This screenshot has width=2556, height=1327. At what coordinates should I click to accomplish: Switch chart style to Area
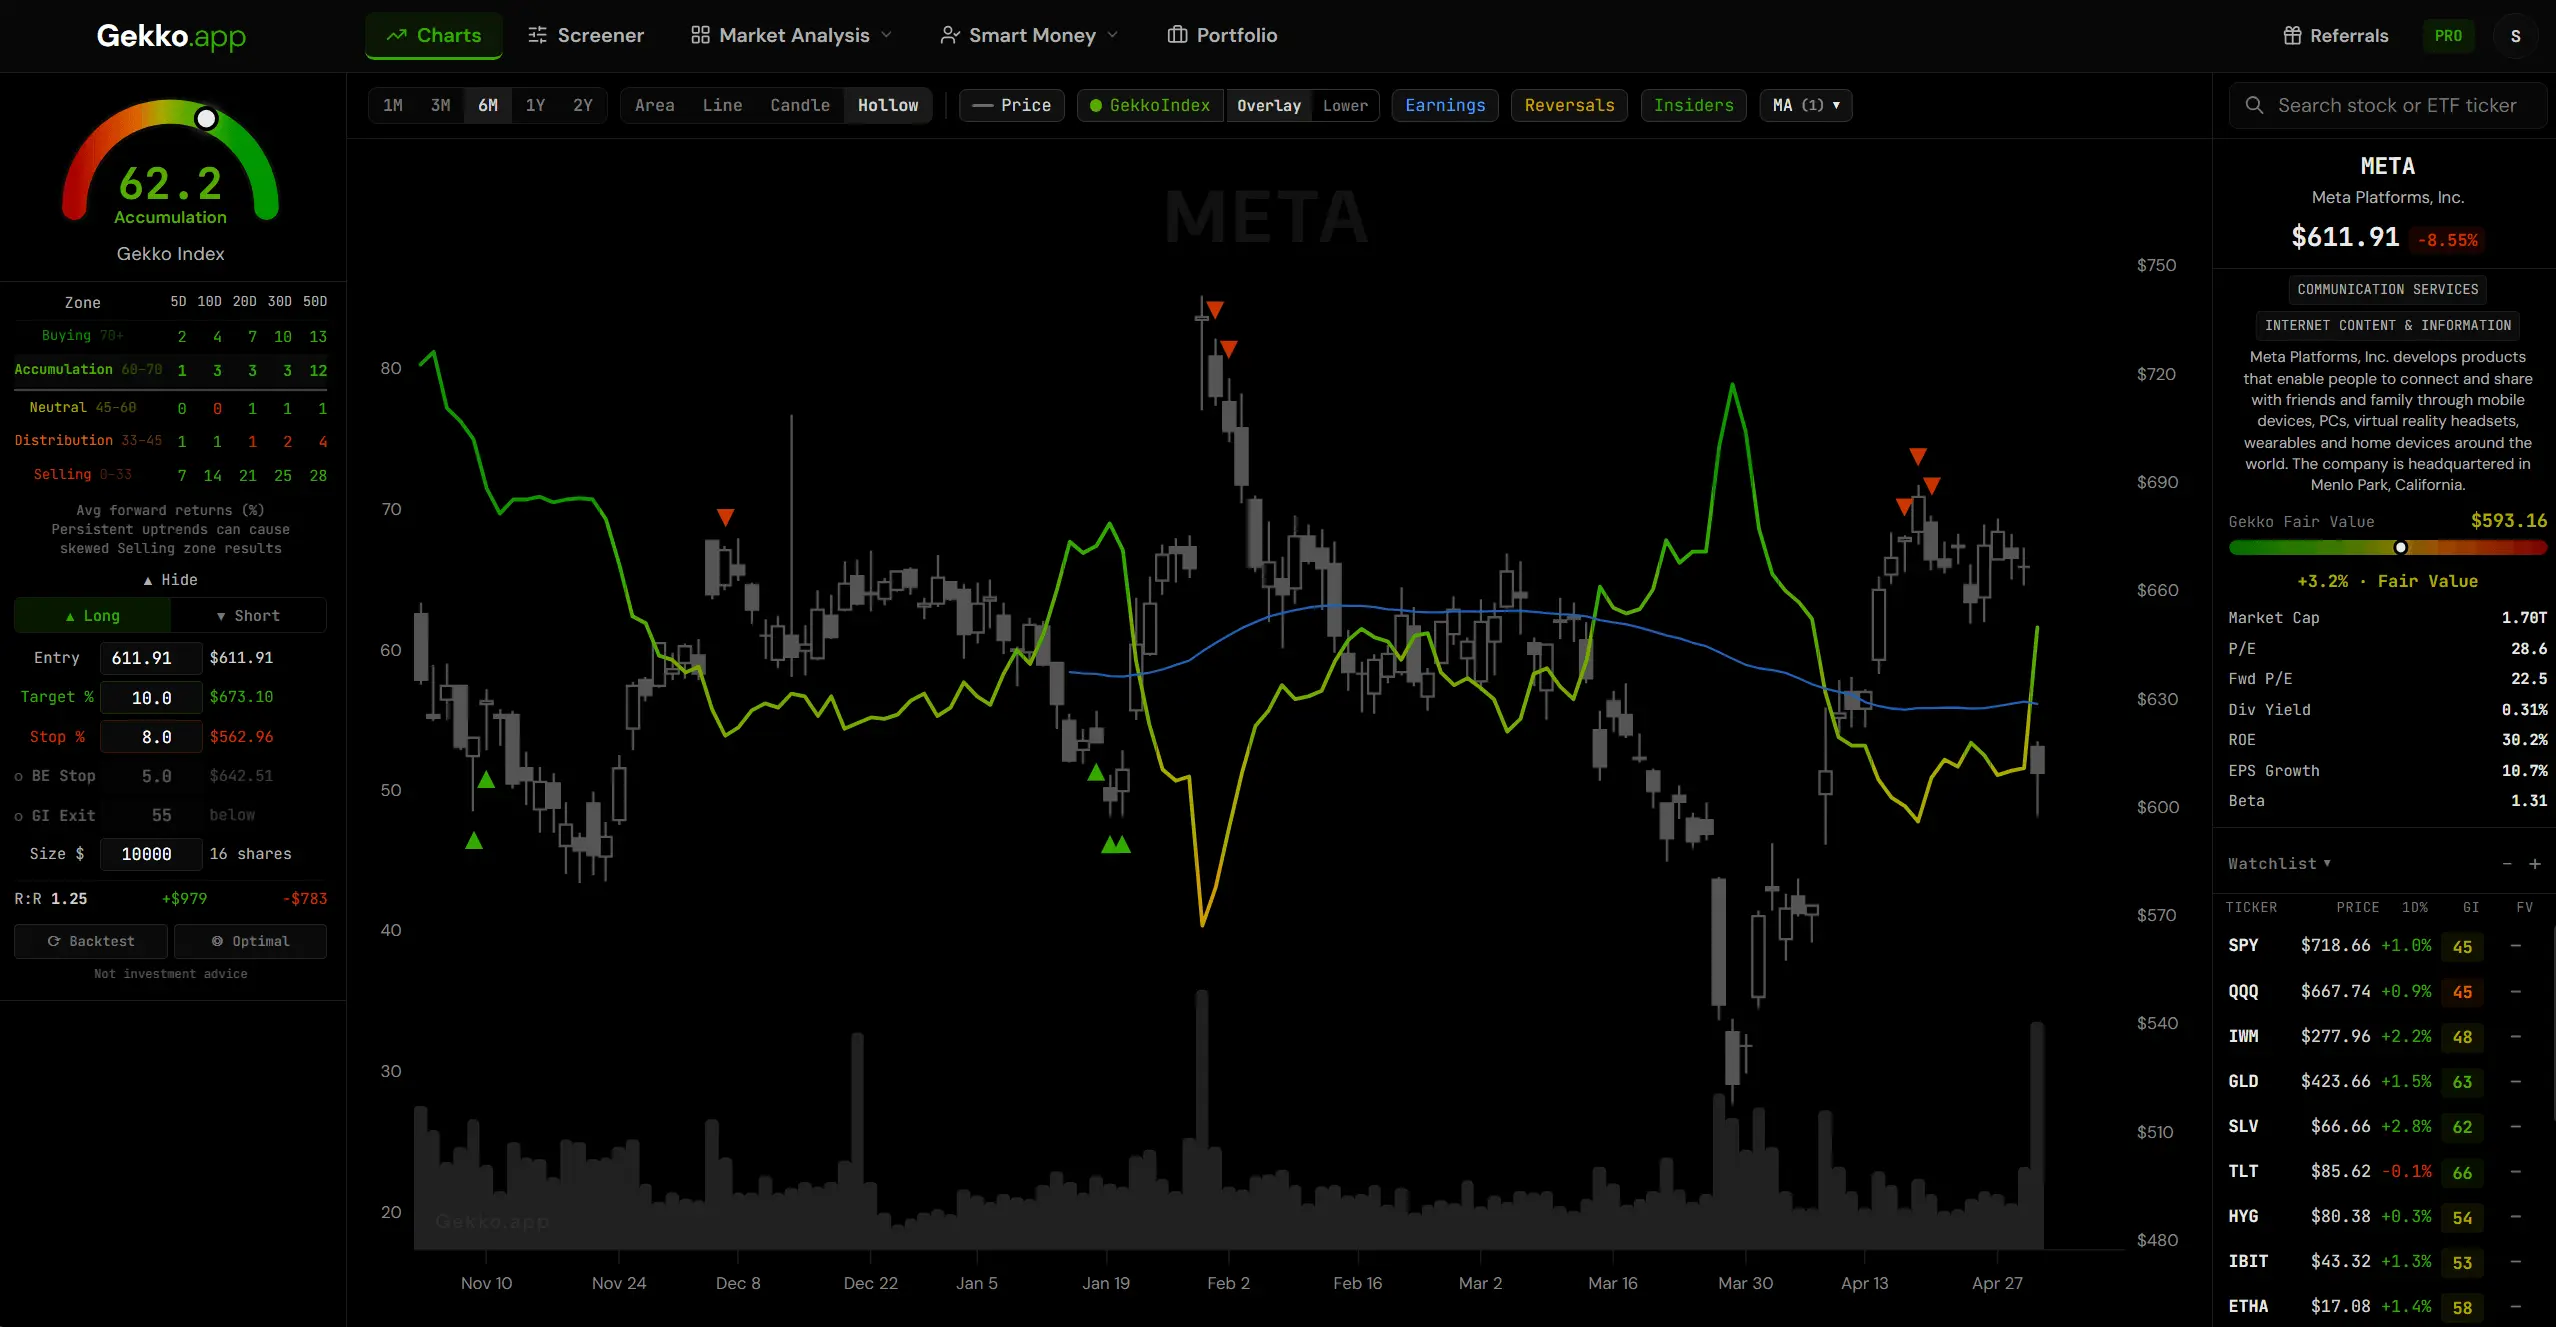pos(654,105)
